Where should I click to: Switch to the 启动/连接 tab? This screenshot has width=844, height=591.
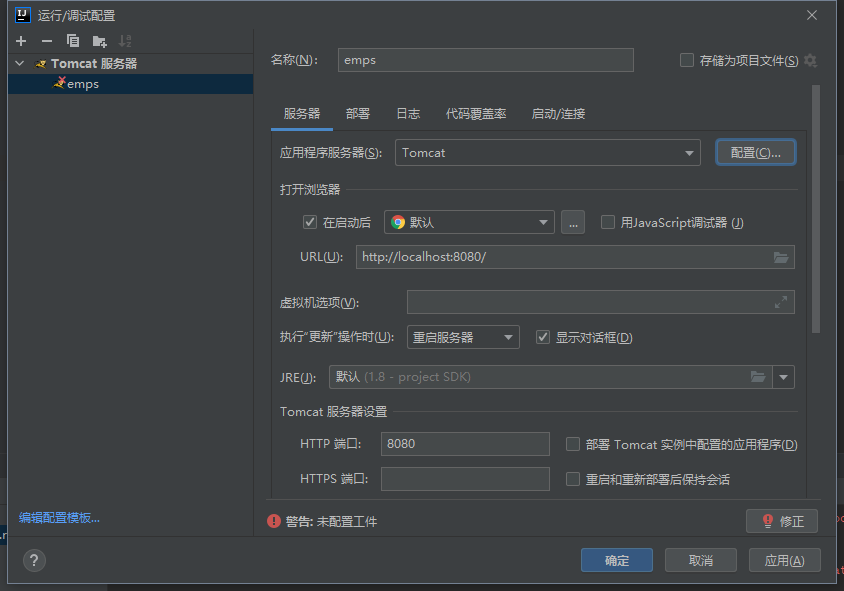(x=558, y=114)
